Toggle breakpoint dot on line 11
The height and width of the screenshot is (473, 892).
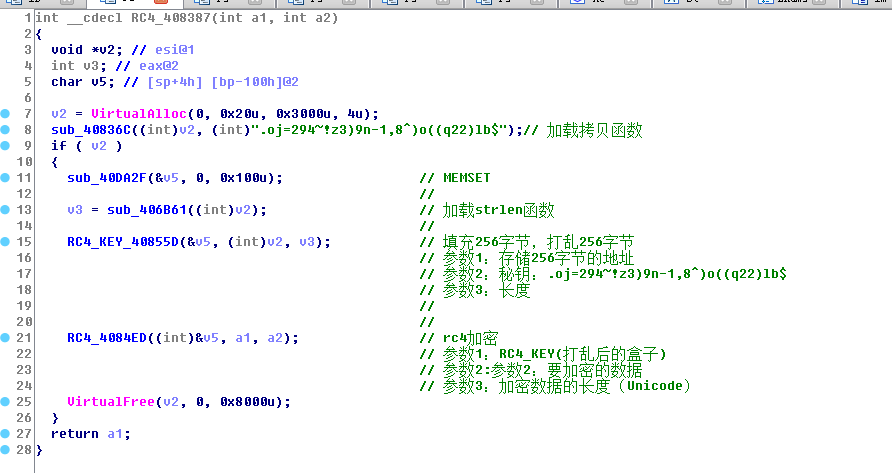pos(5,178)
